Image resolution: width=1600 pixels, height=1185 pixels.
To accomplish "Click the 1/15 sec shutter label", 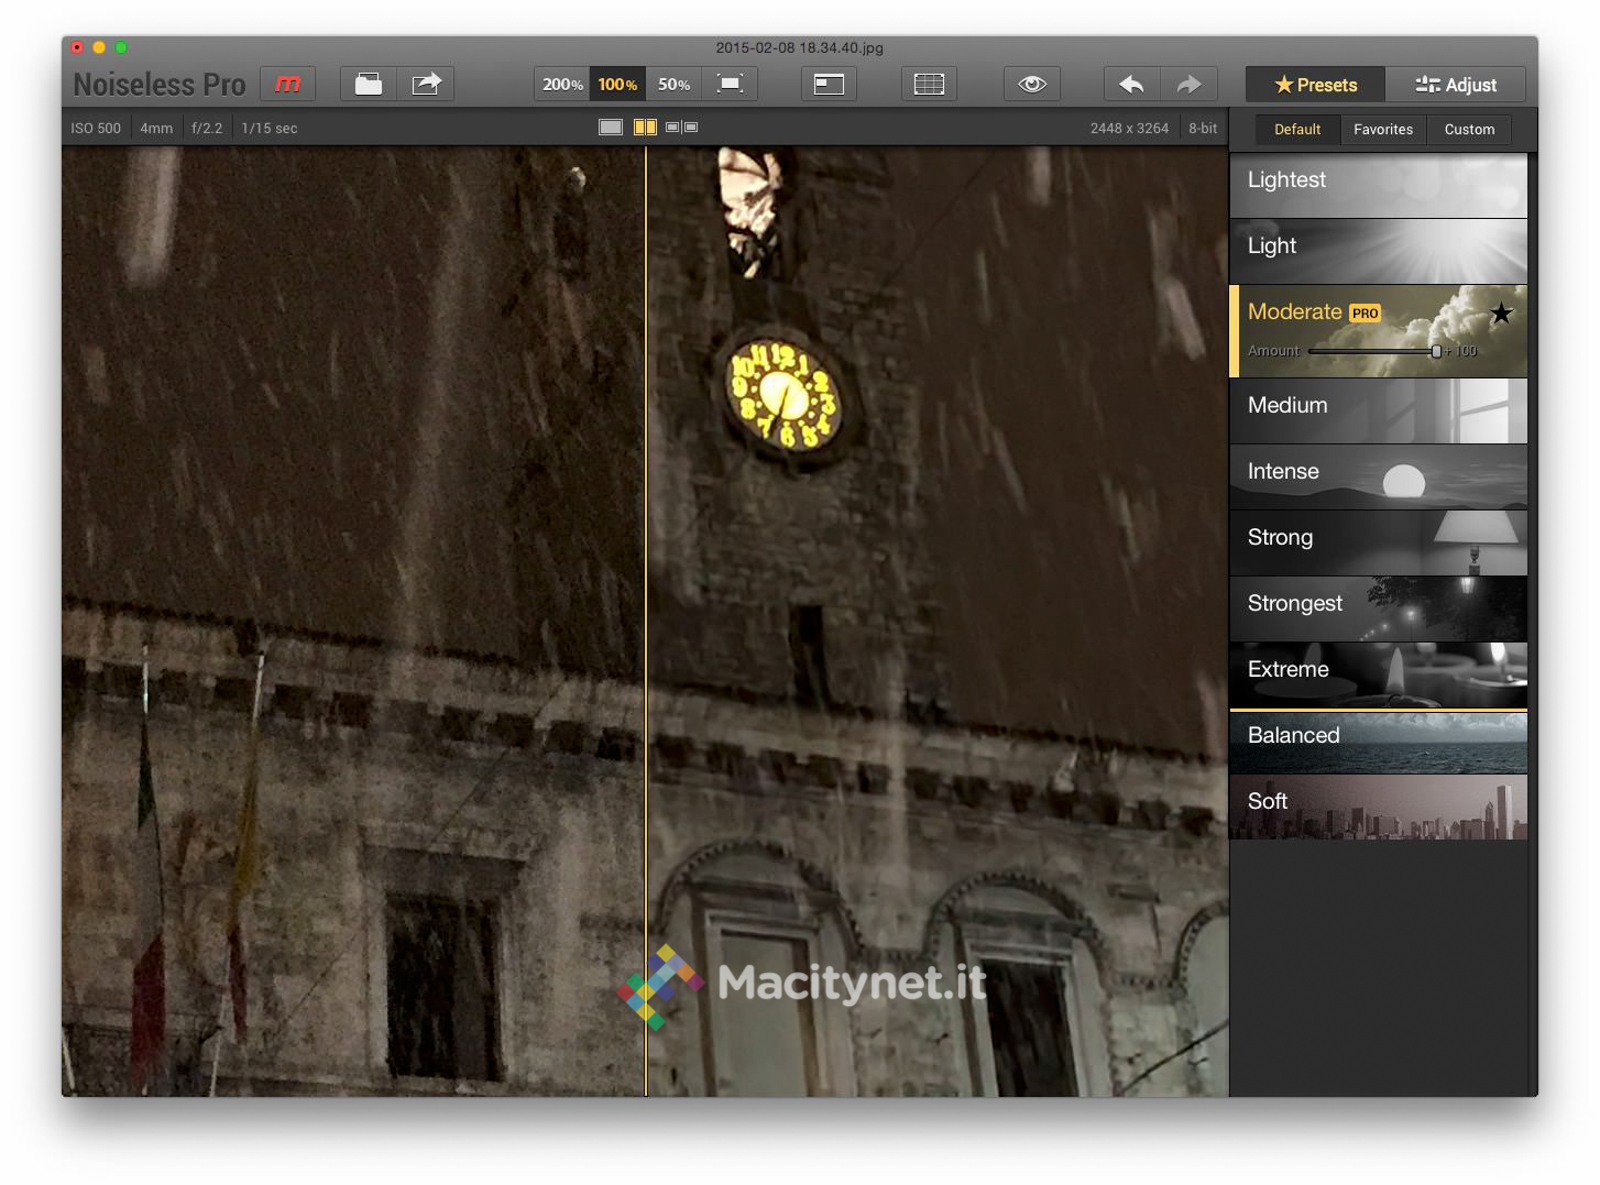I will click(x=269, y=128).
